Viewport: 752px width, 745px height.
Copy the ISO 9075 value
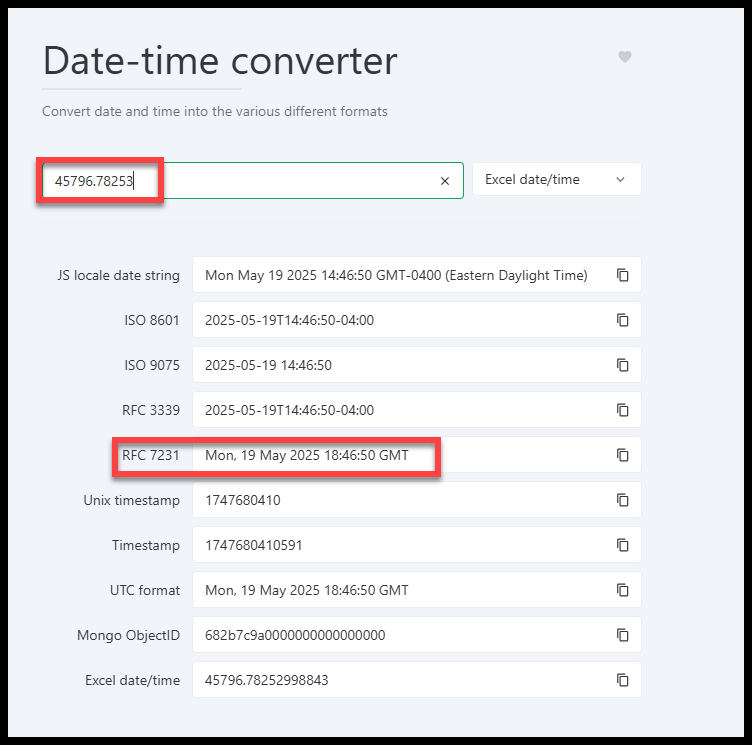(623, 365)
